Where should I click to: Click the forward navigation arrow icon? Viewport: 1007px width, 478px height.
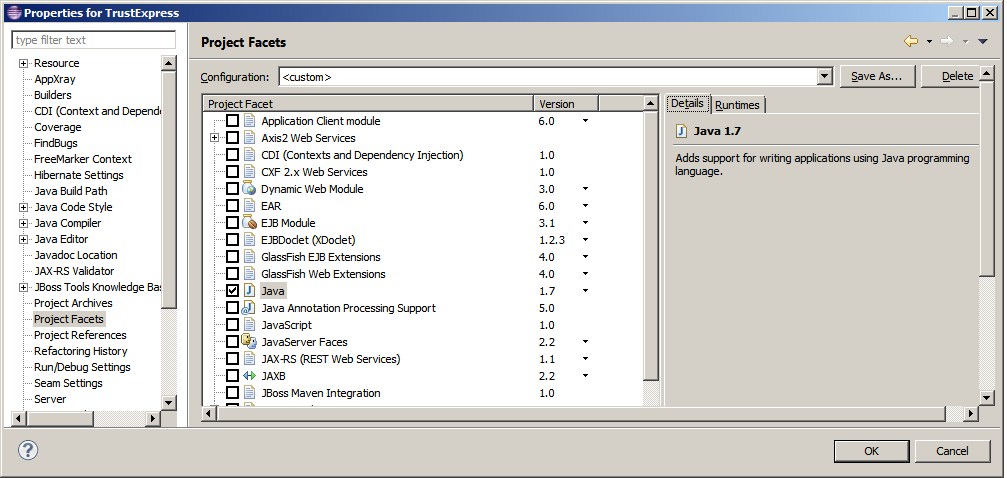947,42
